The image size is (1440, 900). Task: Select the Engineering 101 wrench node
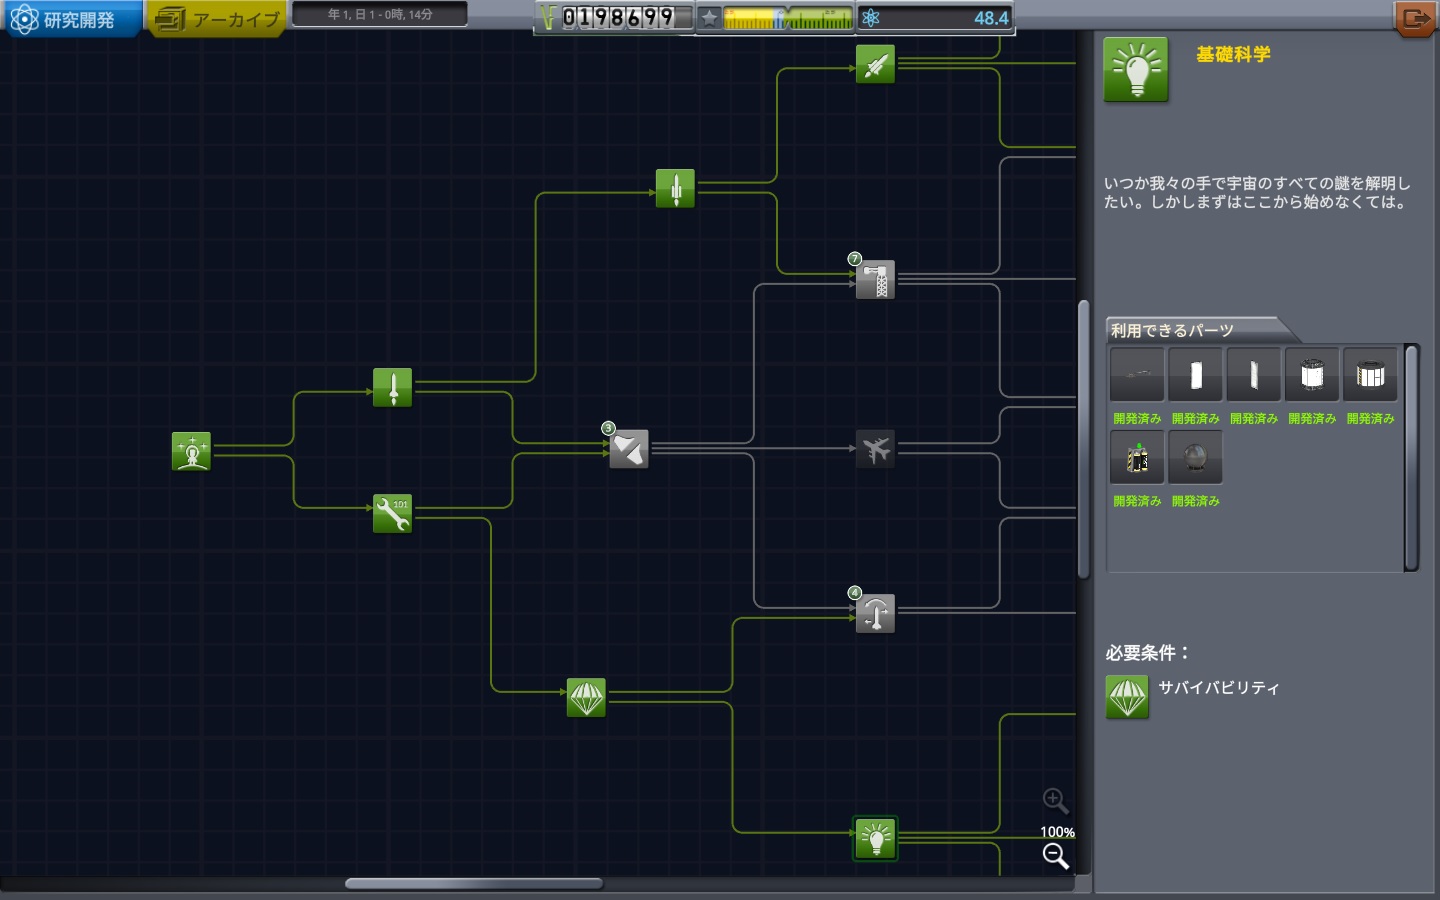(392, 513)
